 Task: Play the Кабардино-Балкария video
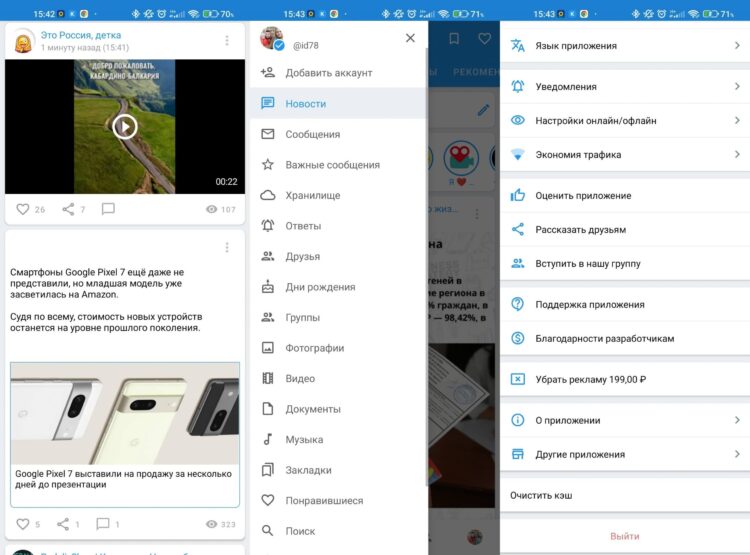click(124, 126)
